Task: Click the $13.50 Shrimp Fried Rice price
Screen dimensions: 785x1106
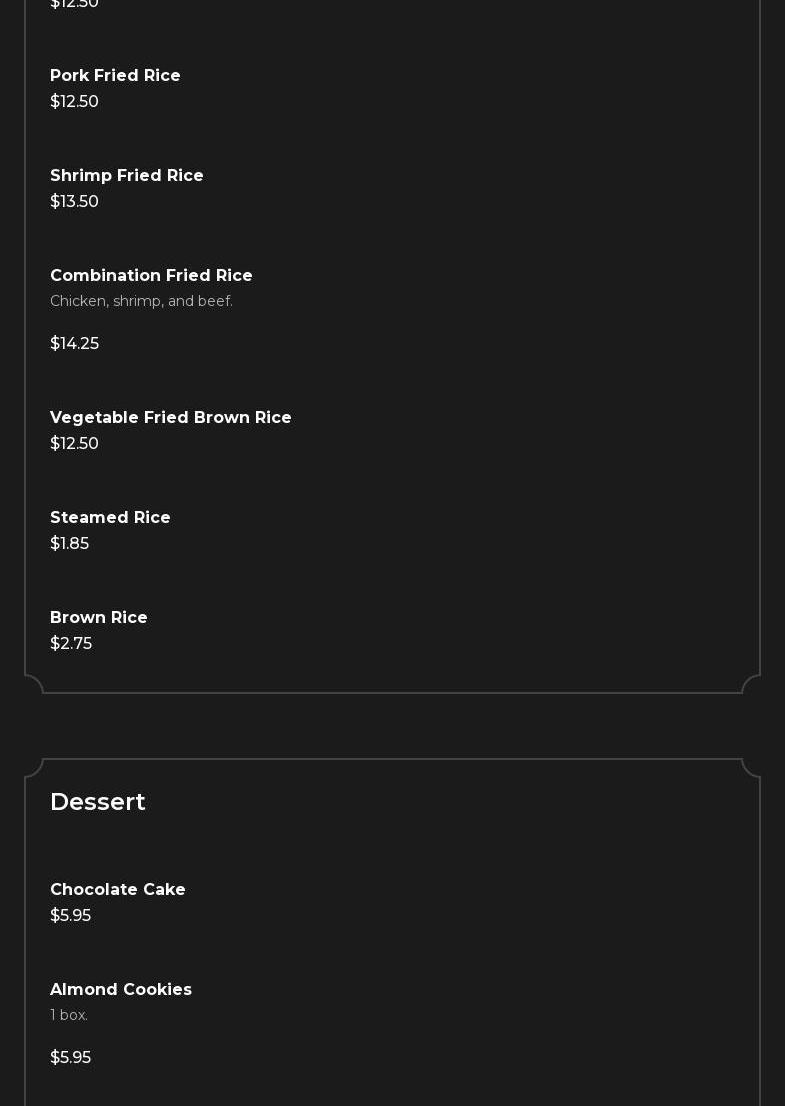Action: [74, 202]
